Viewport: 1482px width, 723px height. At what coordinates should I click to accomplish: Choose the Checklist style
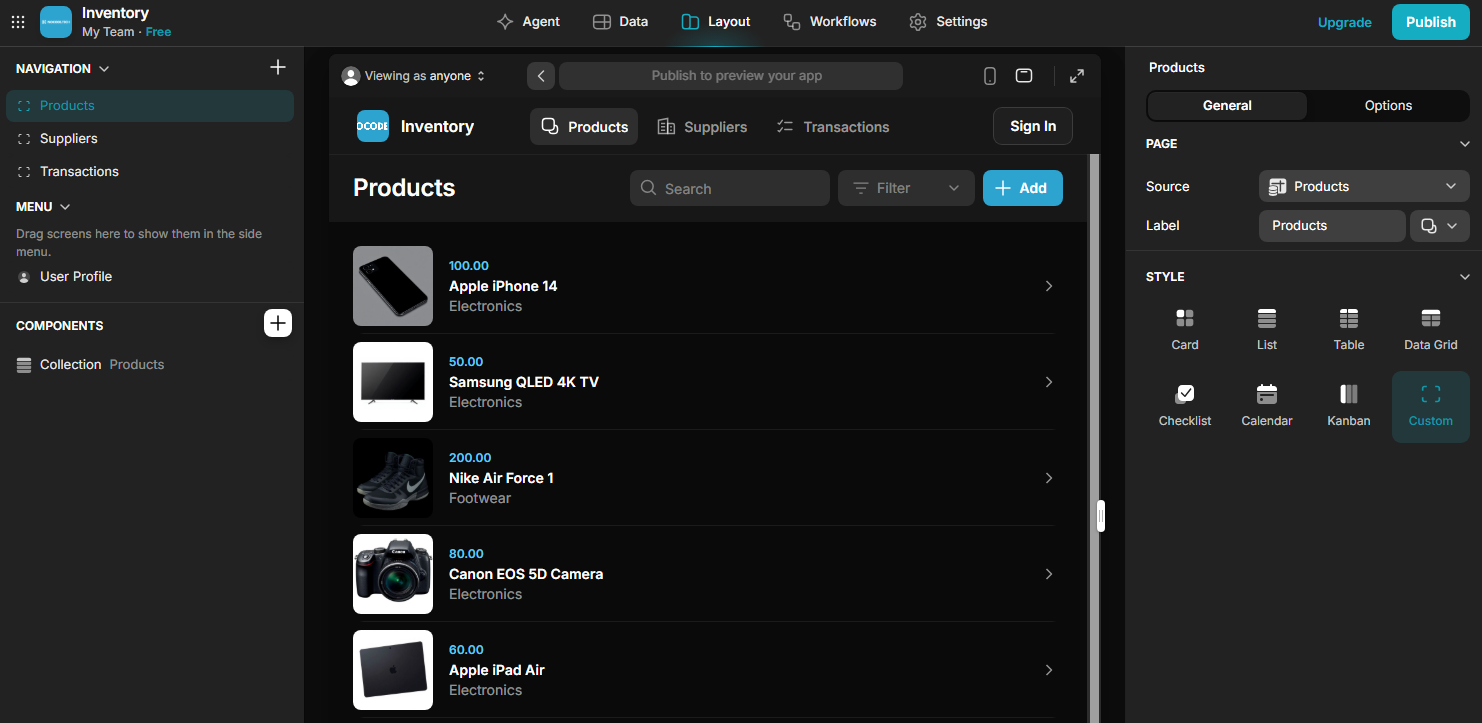(1185, 406)
